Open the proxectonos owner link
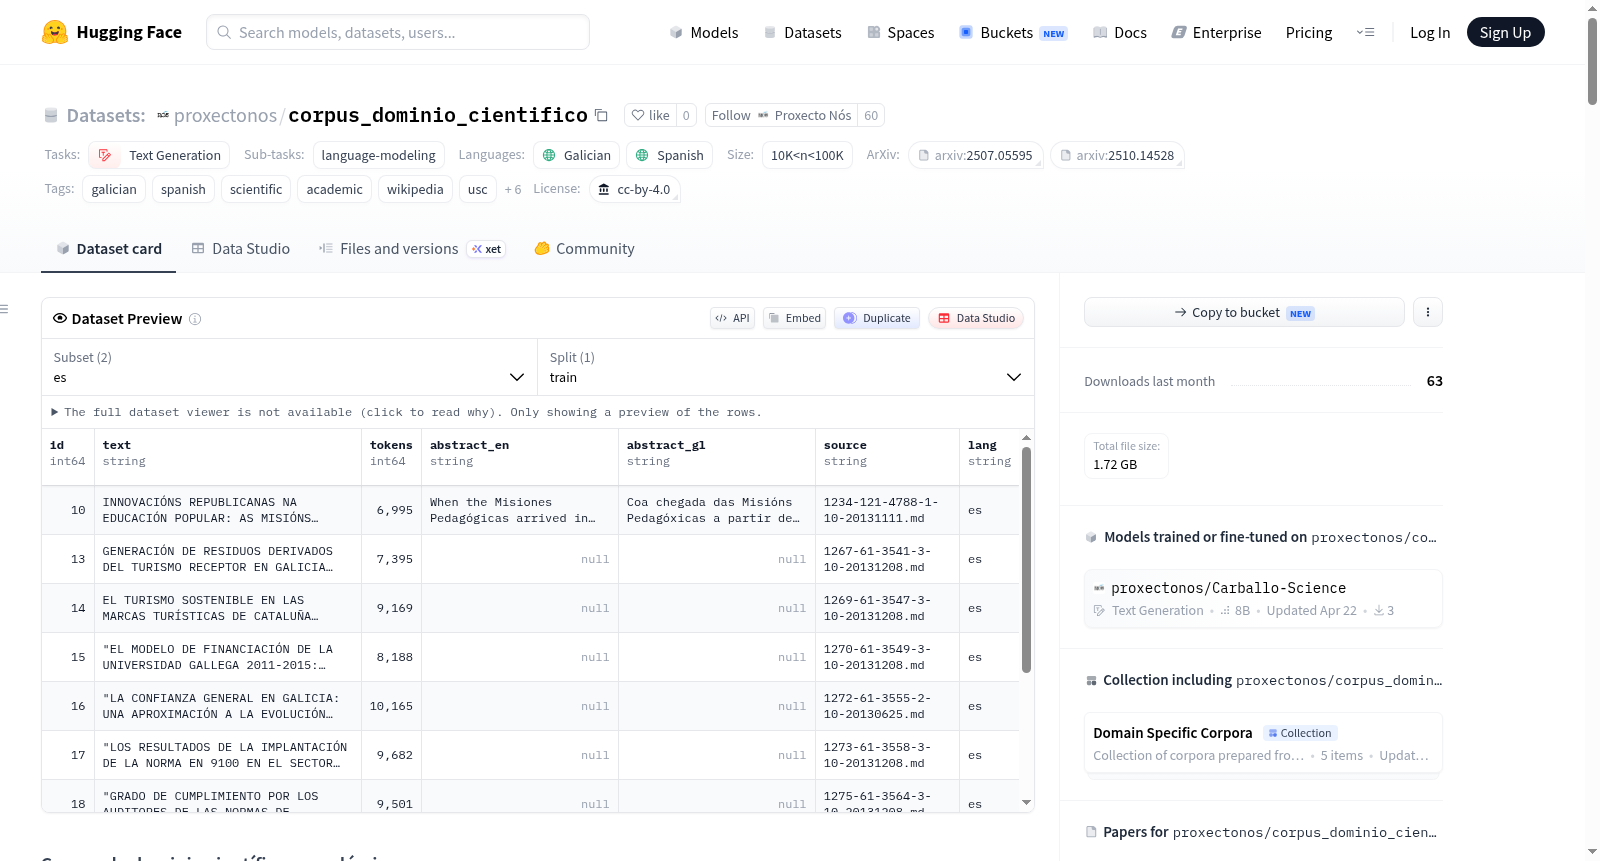1600x861 pixels. tap(225, 115)
